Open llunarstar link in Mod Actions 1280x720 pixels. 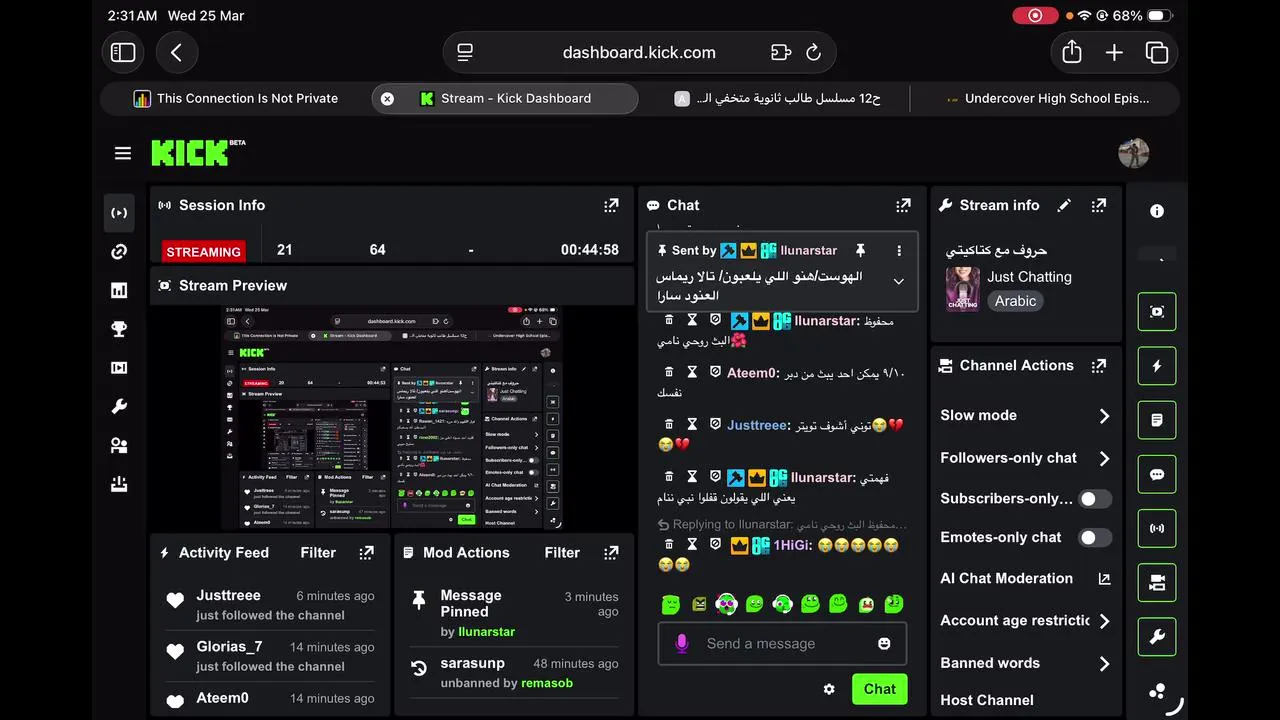pos(486,632)
